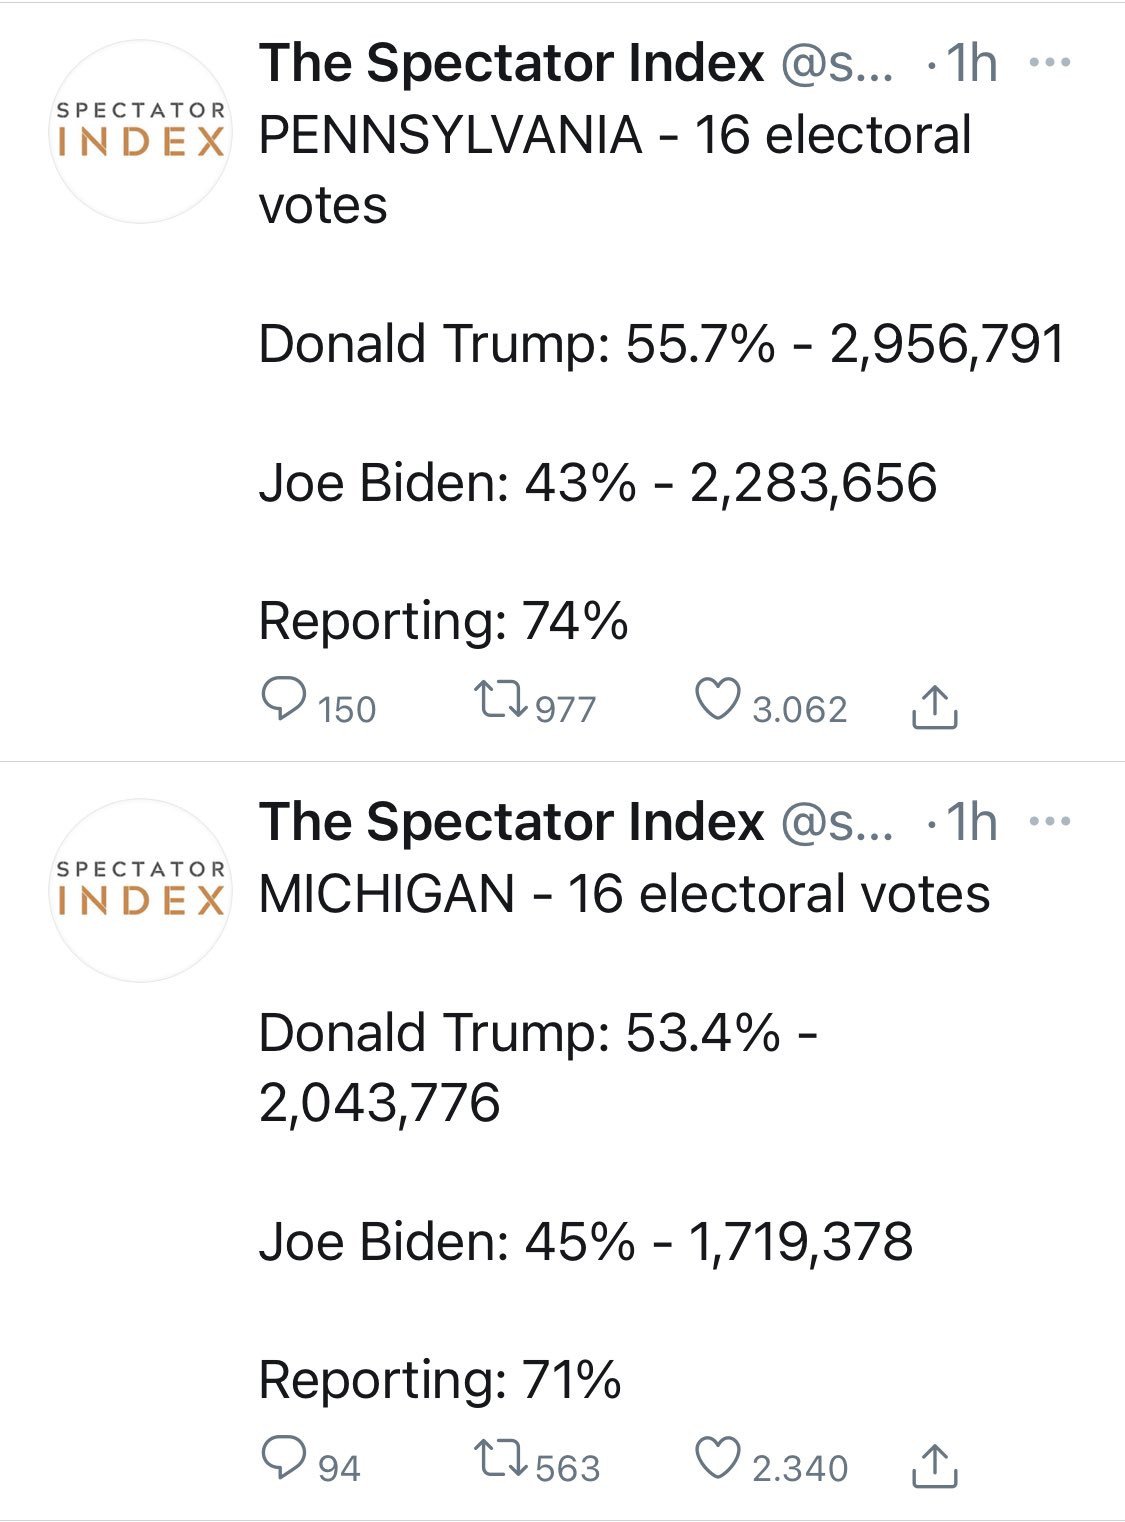Open The Spectator Index name on second tweet
Image resolution: width=1125 pixels, height=1522 pixels.
click(x=512, y=823)
